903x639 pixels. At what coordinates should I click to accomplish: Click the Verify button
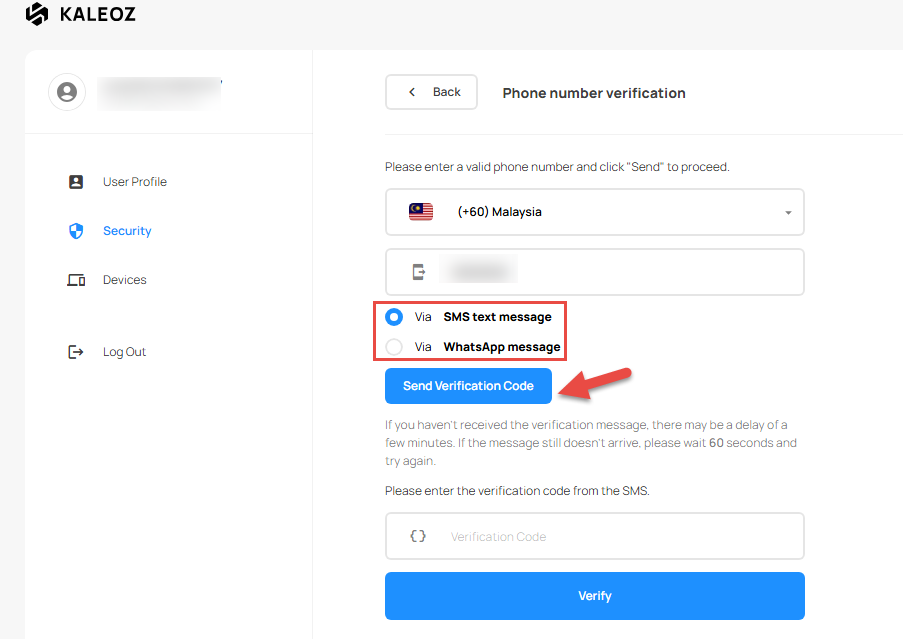(x=595, y=596)
